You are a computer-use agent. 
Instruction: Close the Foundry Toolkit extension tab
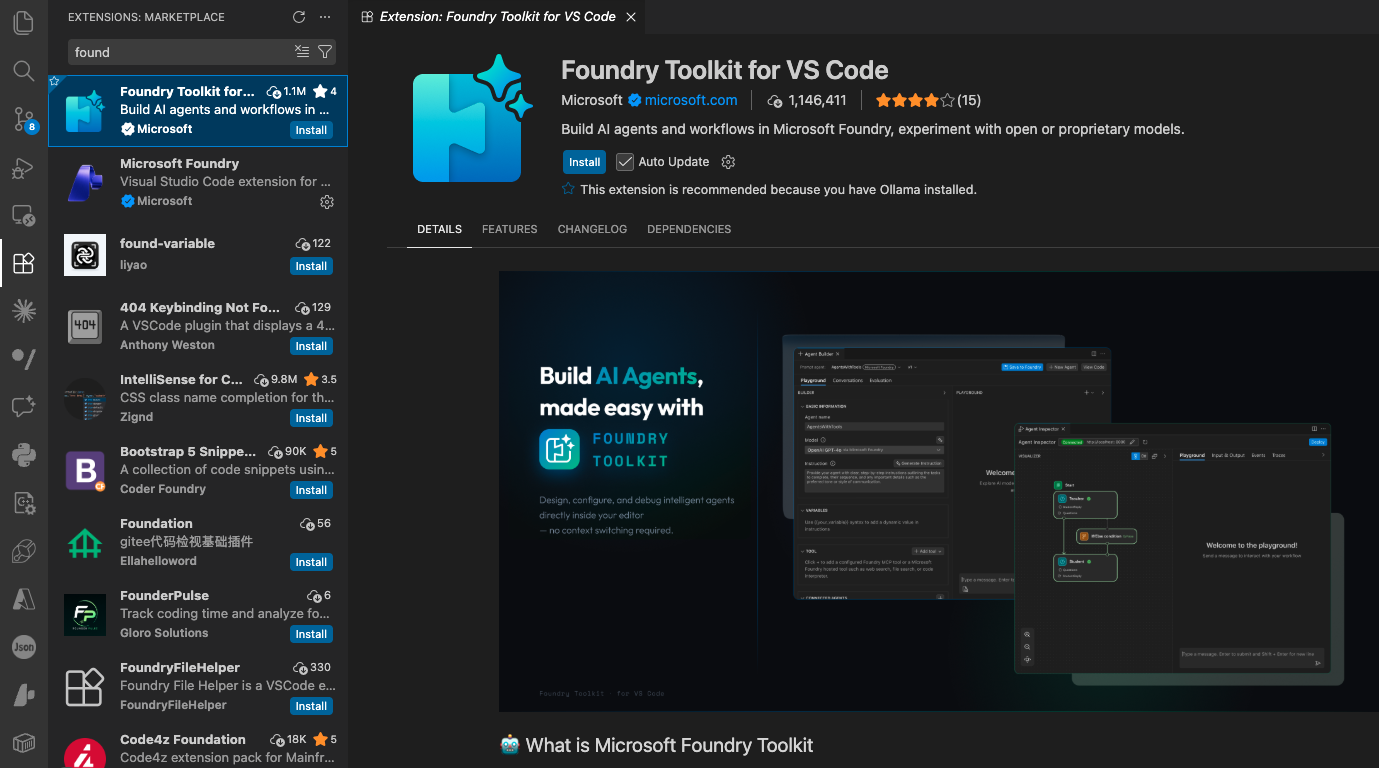pyautogui.click(x=630, y=17)
